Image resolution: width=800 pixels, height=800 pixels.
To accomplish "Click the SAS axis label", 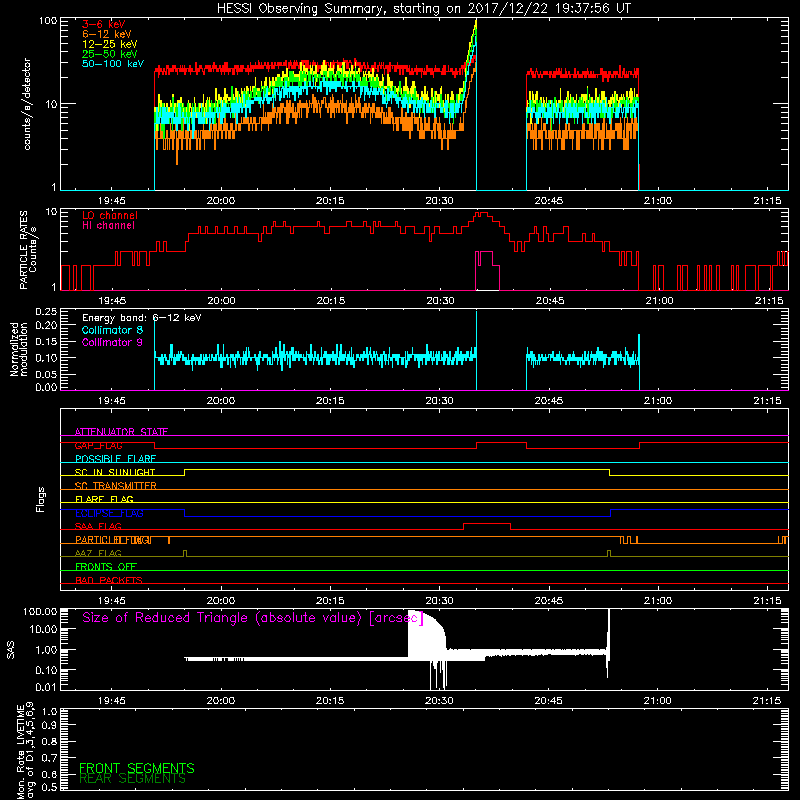I will tap(11, 650).
